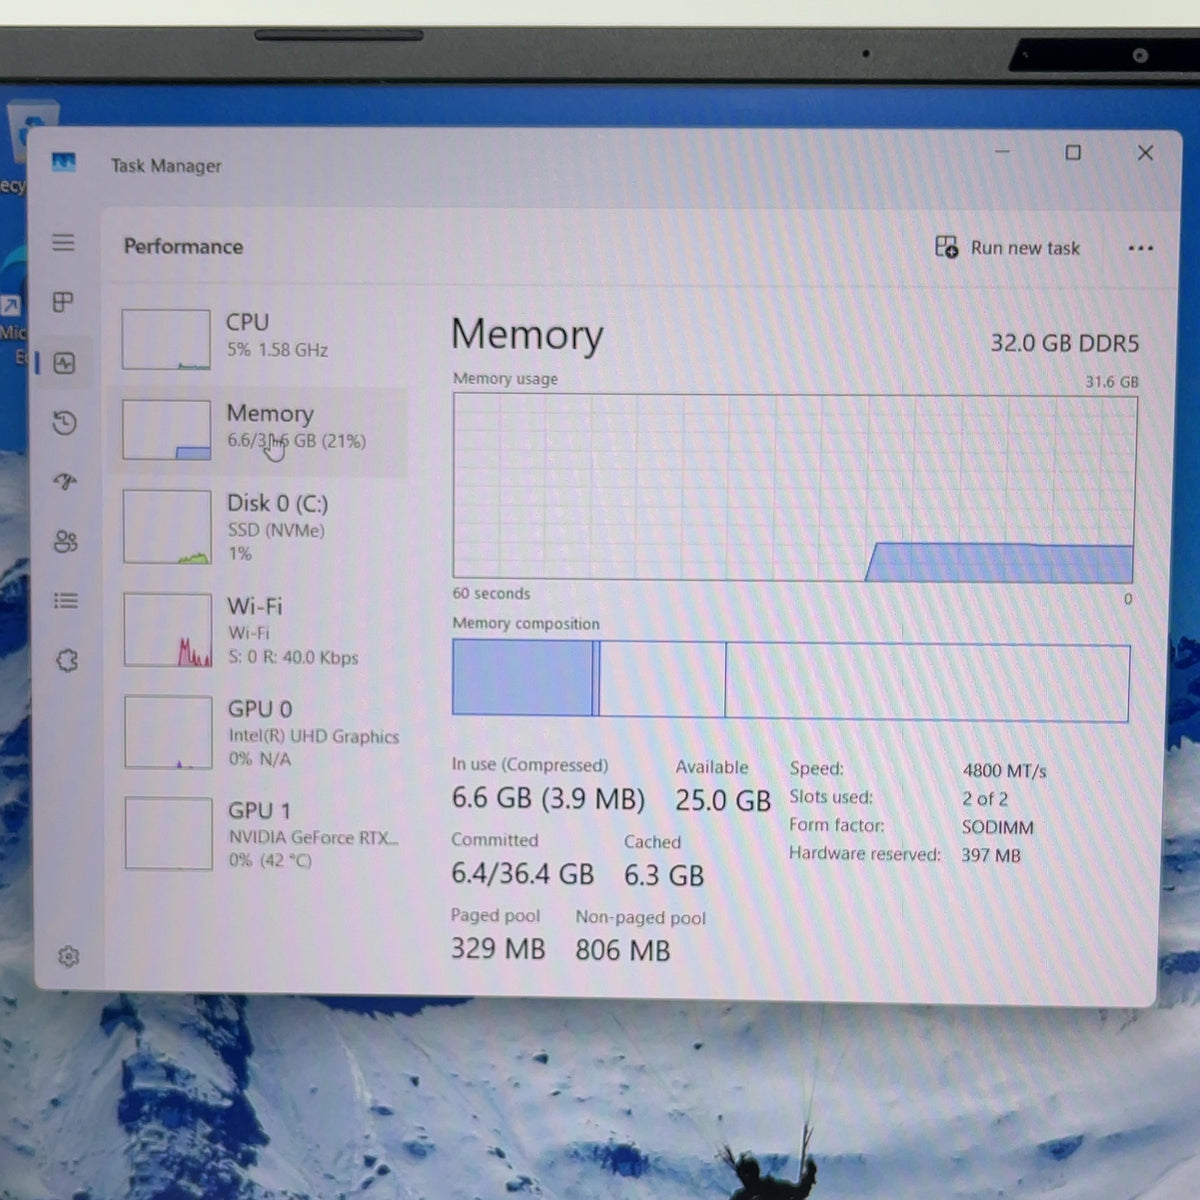The width and height of the screenshot is (1200, 1200).
Task: Click the "32.0 GB DDR5" text
Action: coord(1065,343)
